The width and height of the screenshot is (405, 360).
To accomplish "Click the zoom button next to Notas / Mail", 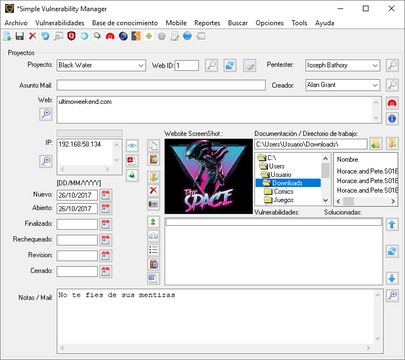I will 392,295.
